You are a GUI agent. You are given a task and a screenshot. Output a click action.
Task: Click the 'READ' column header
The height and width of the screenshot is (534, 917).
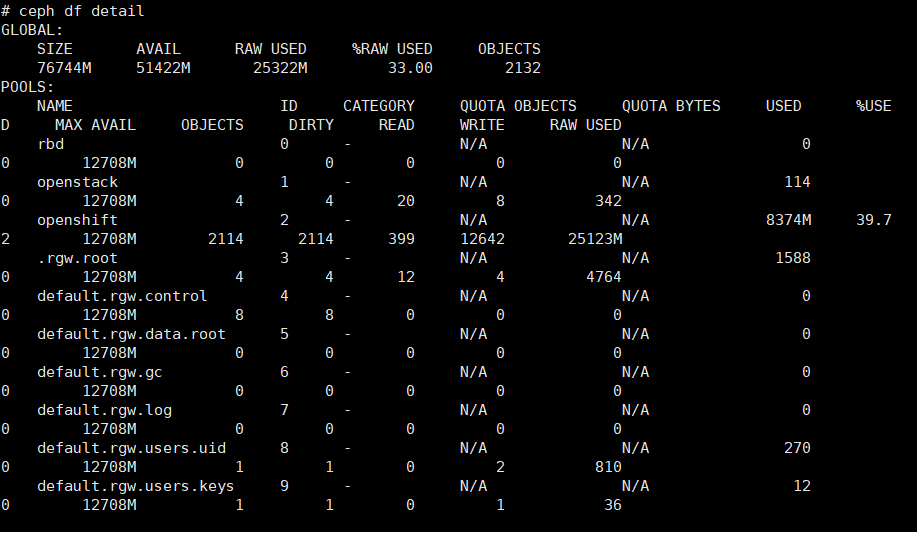[397, 125]
